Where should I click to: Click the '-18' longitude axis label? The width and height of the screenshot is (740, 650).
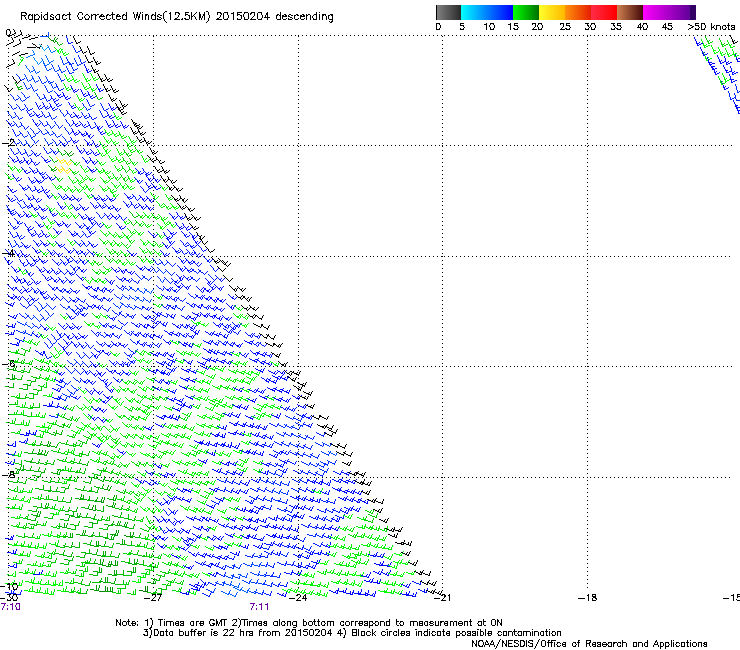point(588,598)
